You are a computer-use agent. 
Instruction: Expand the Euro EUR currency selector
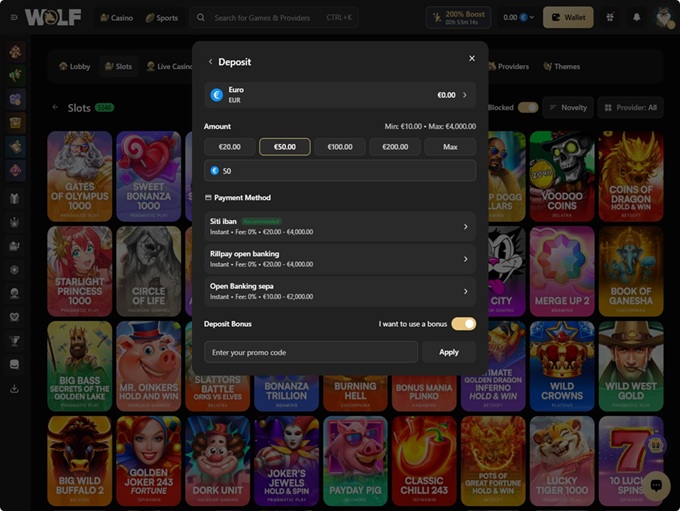340,95
